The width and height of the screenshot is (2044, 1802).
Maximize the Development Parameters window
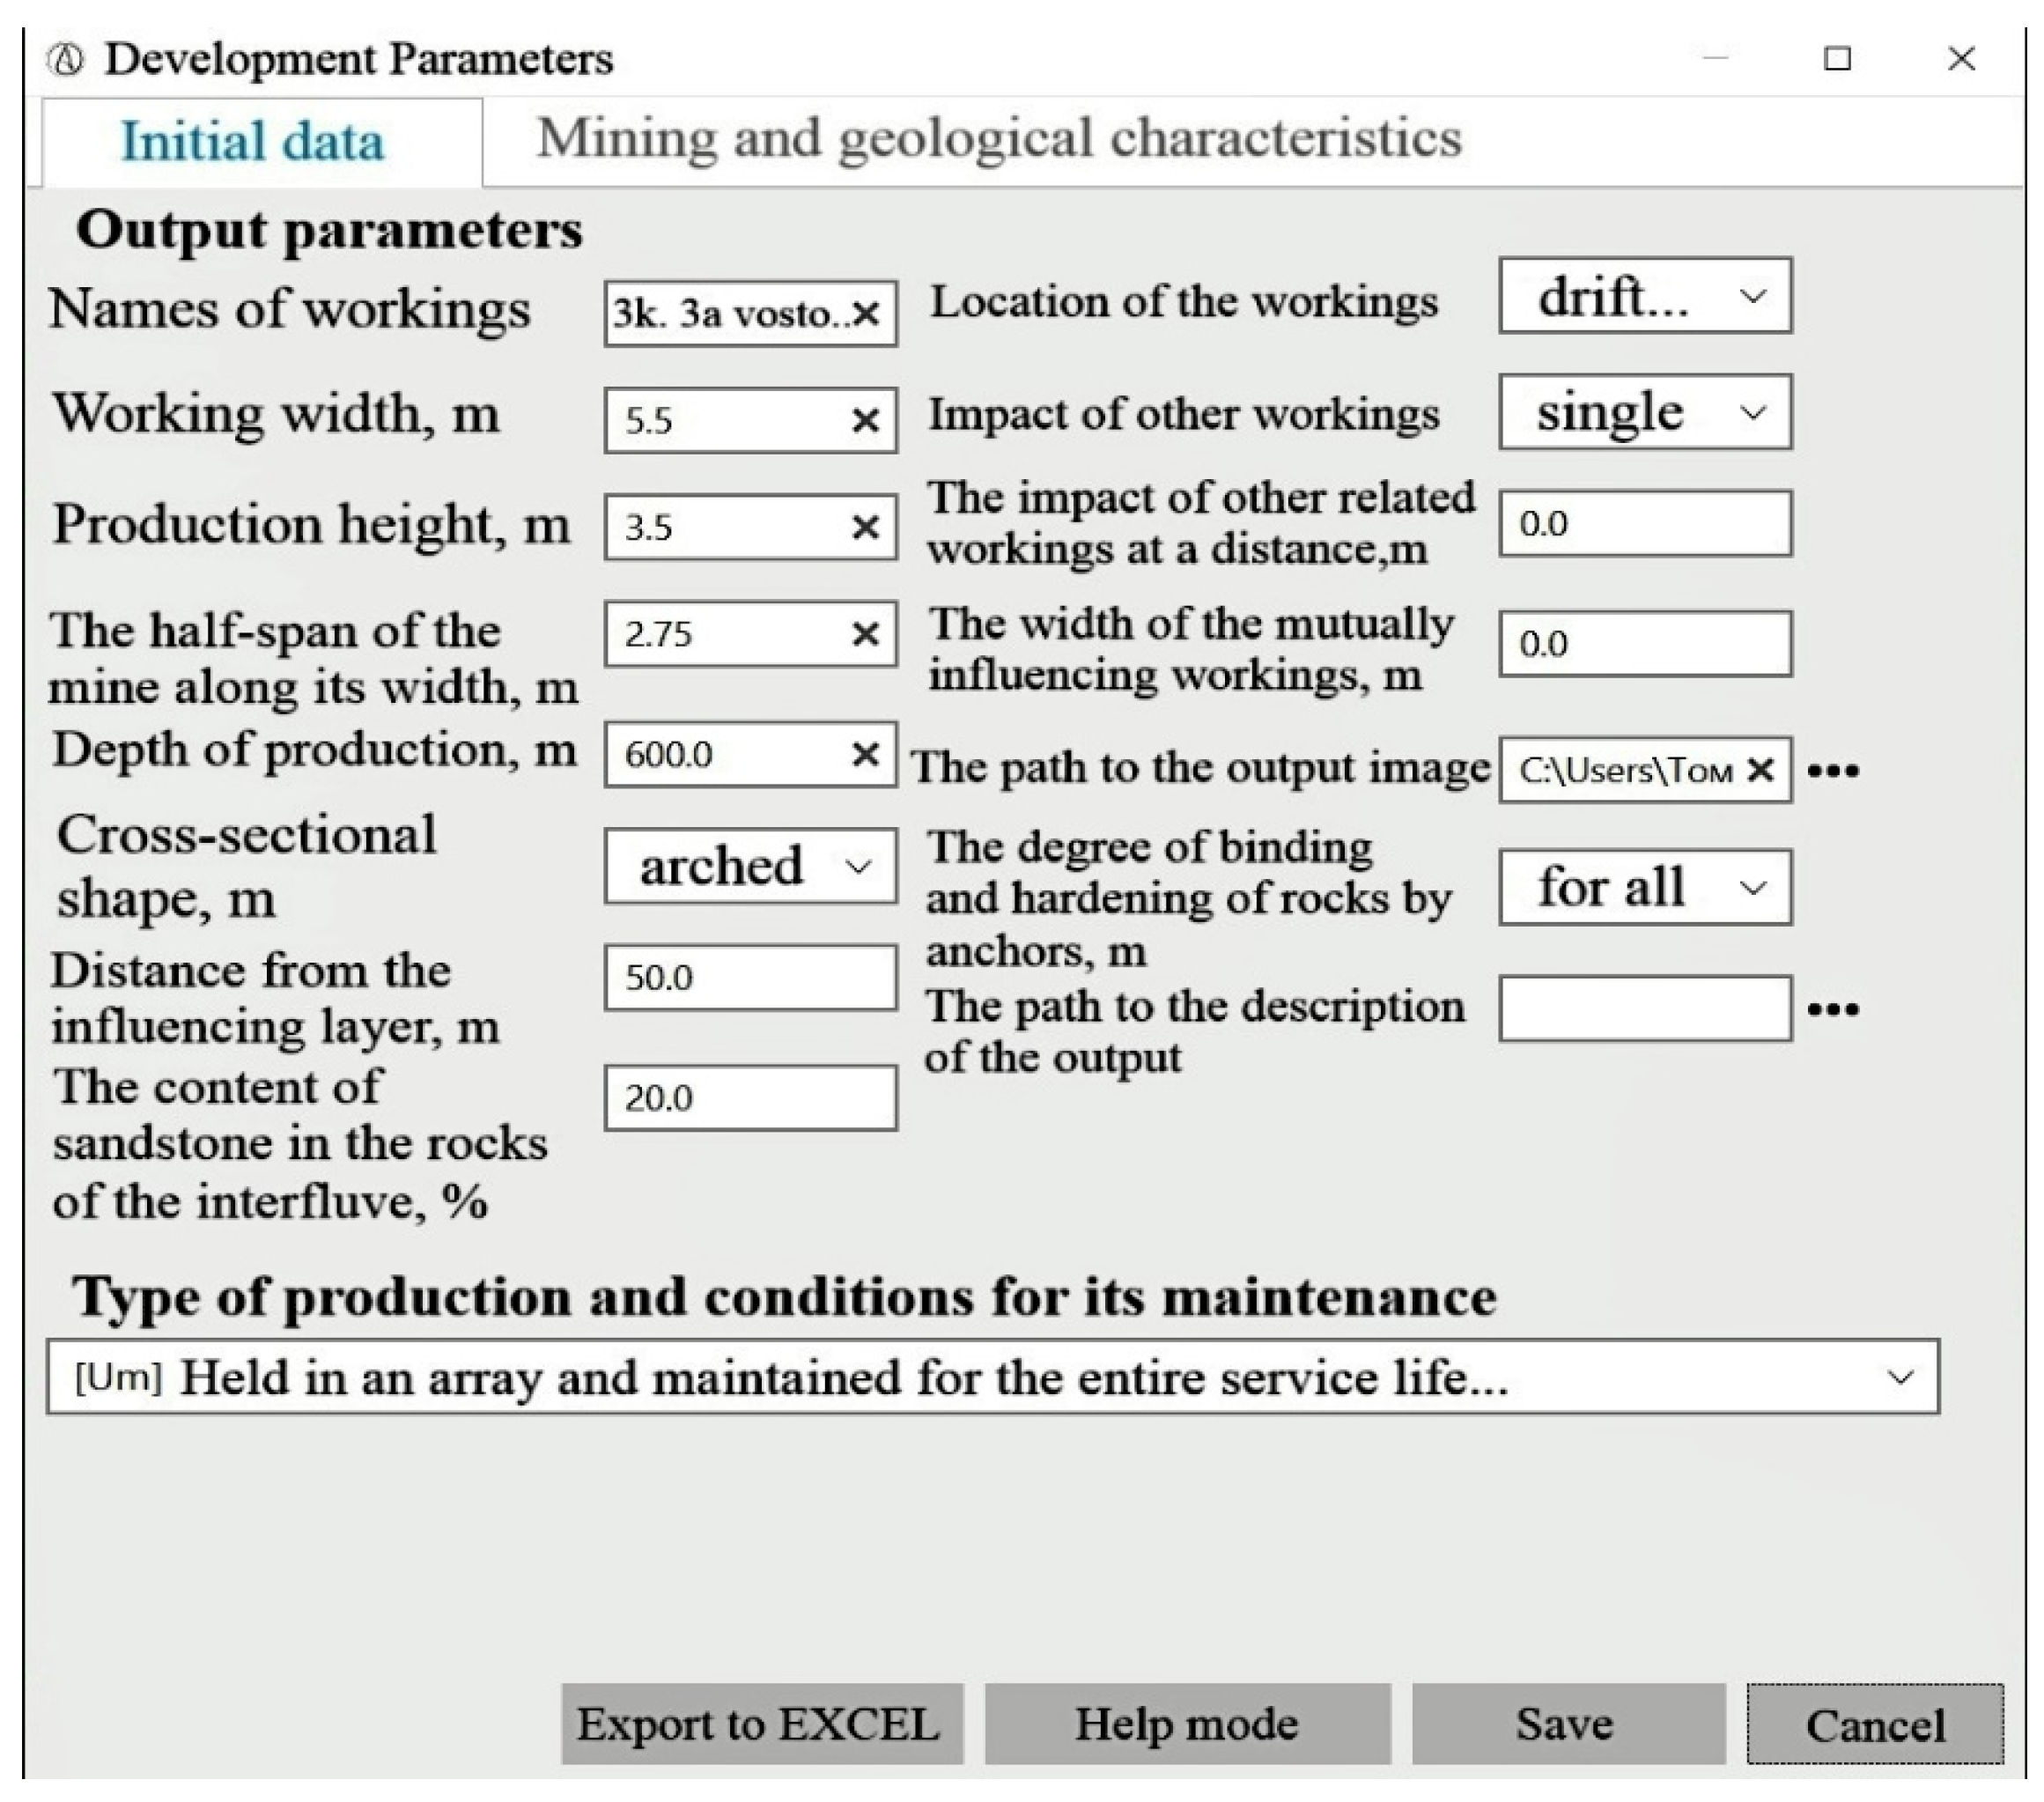1837,59
